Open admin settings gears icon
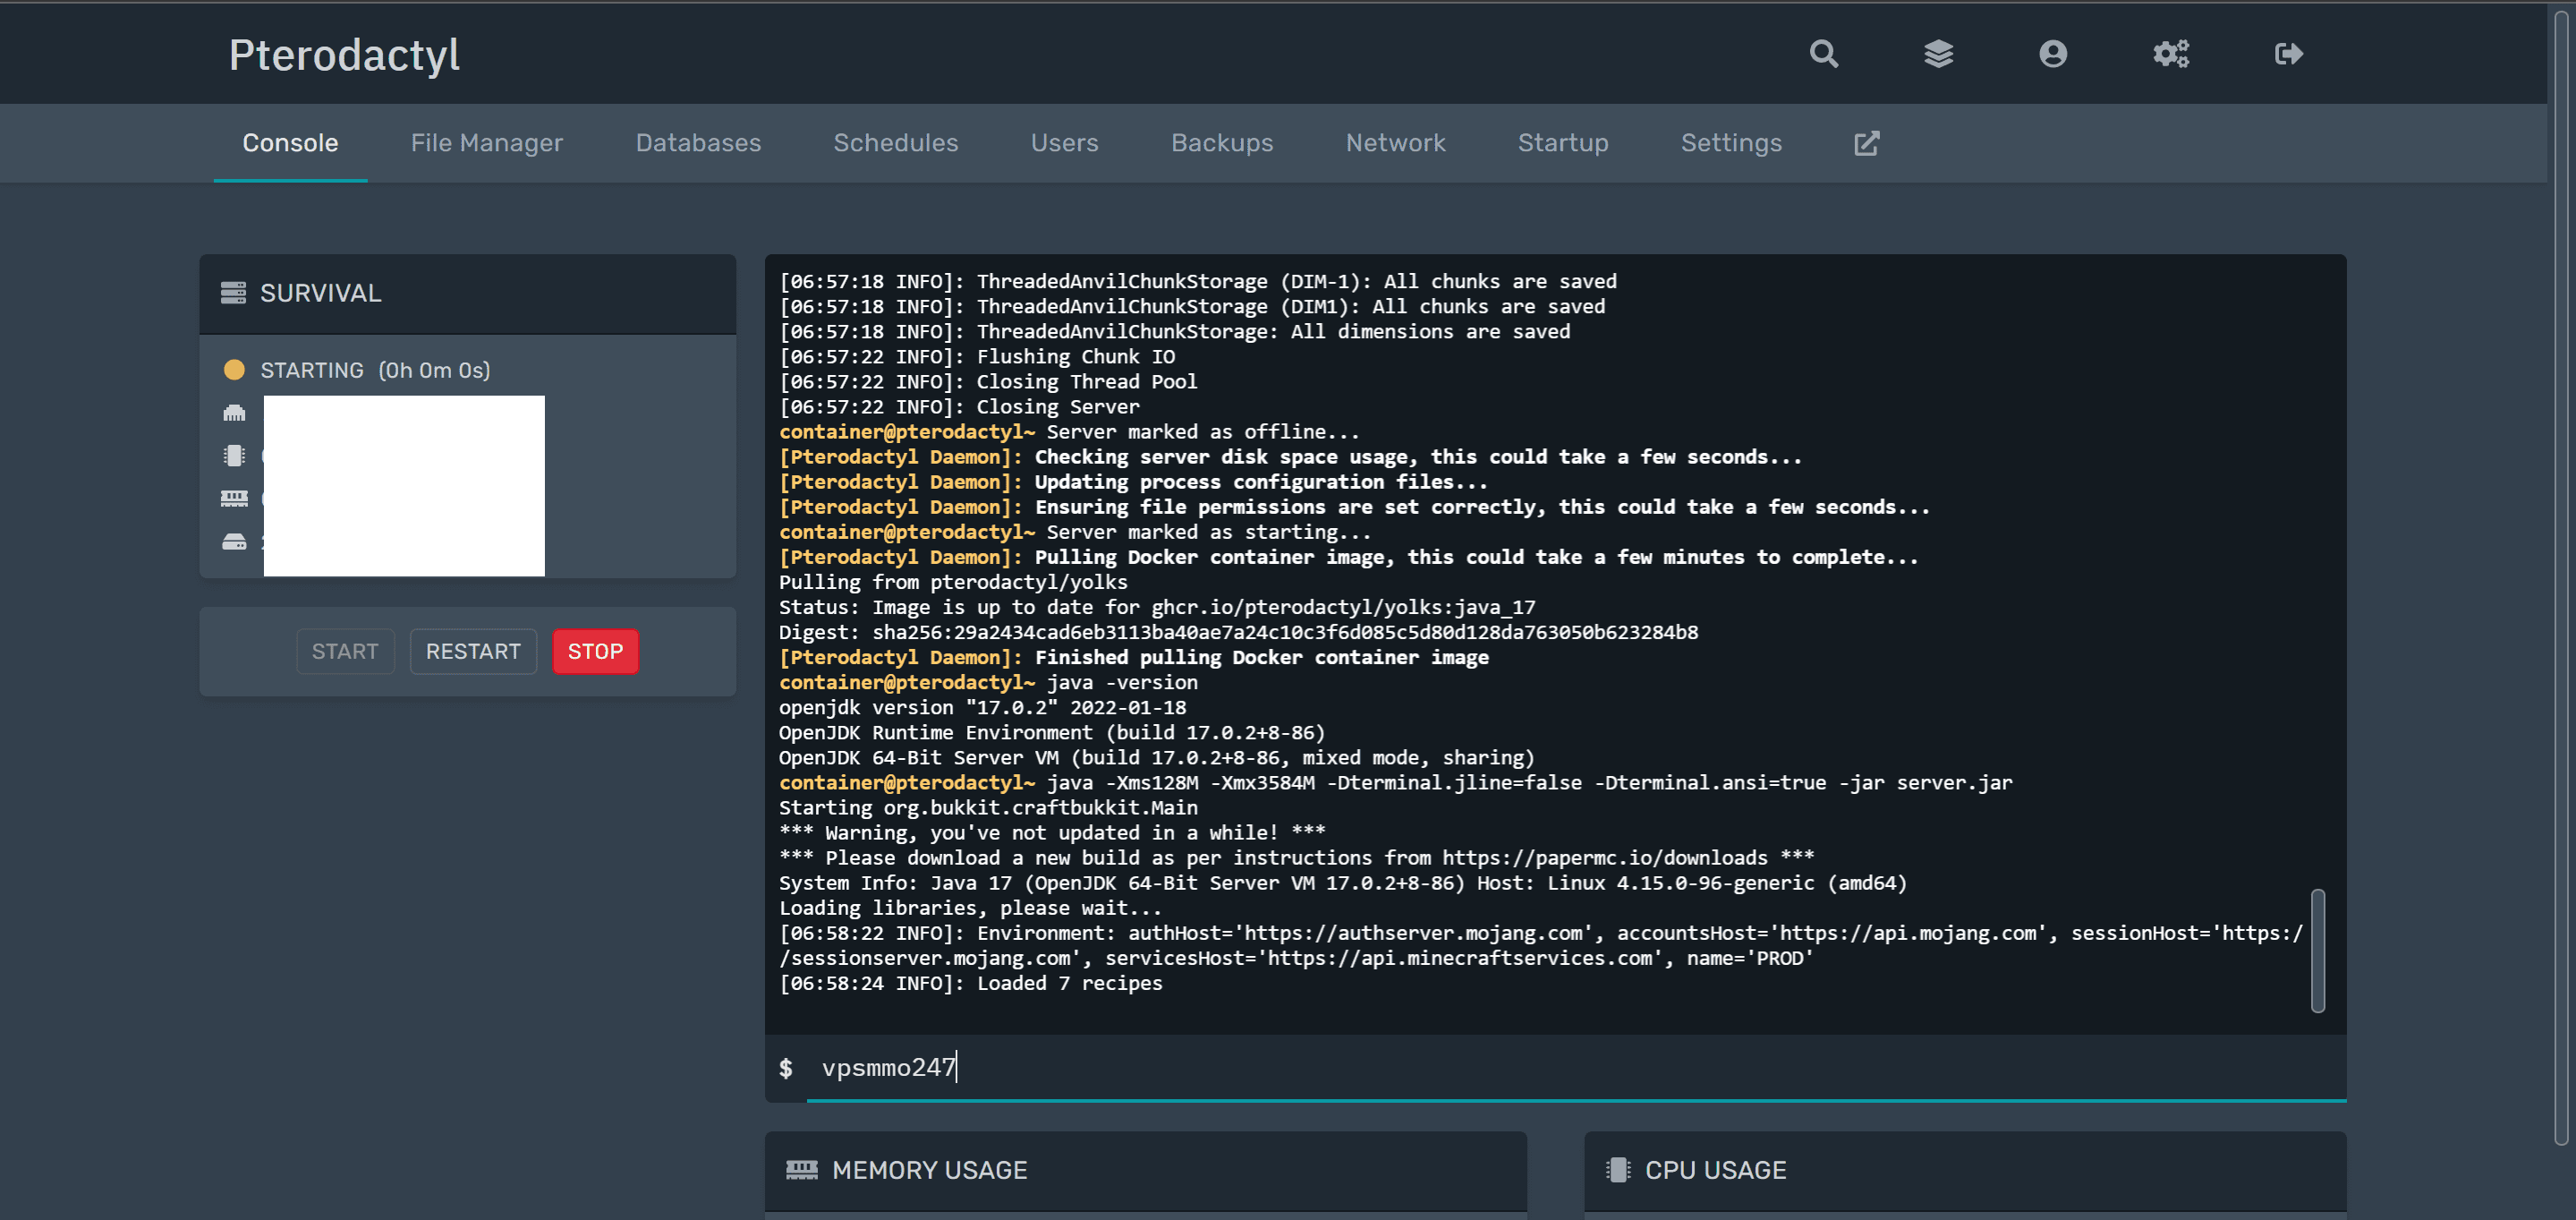2576x1220 pixels. pos(2170,54)
